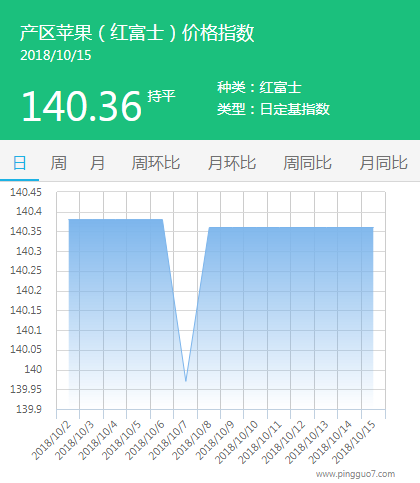This screenshot has height=483, width=420.
Task: Click the 持平 status label
Action: [x=161, y=96]
